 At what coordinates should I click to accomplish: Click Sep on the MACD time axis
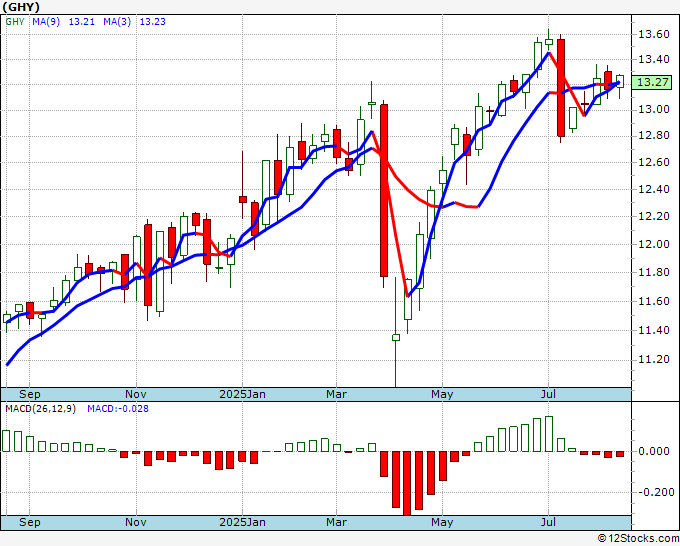pyautogui.click(x=29, y=522)
